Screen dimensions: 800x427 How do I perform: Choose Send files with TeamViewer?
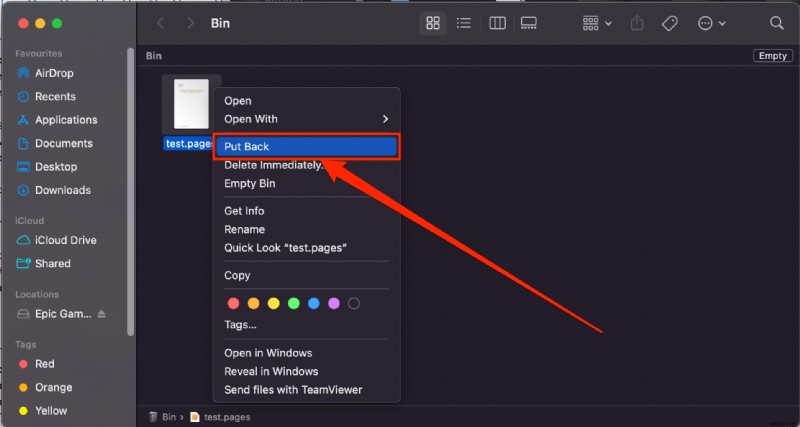click(x=307, y=390)
